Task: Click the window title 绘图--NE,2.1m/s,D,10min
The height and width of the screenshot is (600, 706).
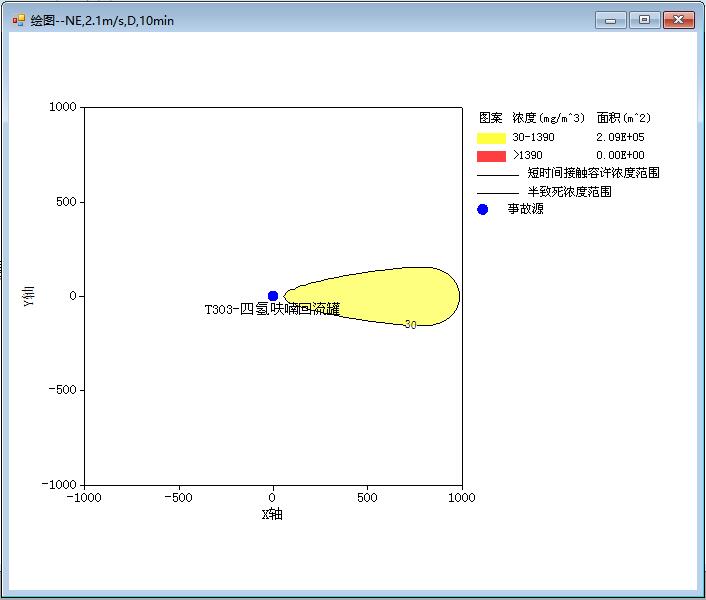Action: coord(102,21)
